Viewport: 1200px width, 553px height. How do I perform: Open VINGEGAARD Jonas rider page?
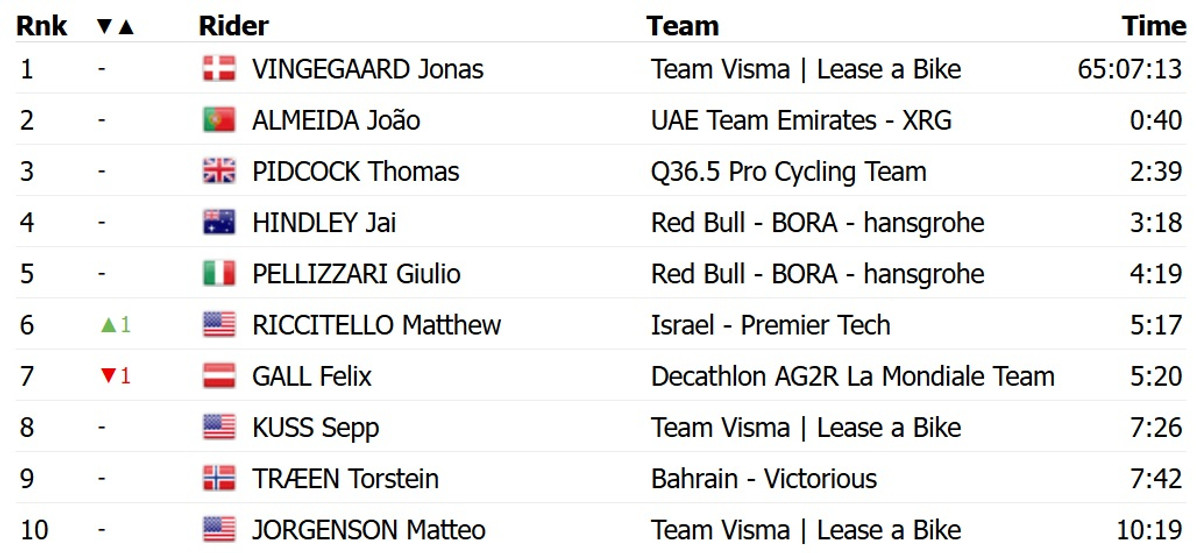(x=367, y=69)
